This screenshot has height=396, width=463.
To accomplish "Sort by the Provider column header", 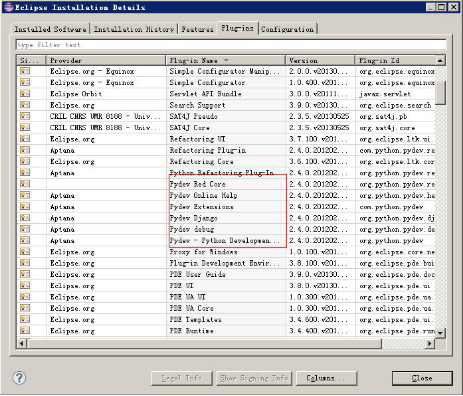I will click(x=106, y=60).
